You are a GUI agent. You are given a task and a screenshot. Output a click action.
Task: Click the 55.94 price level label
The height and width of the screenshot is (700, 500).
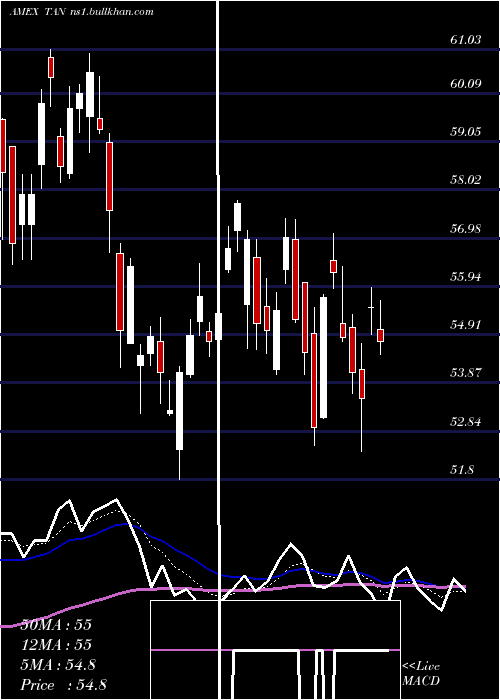click(x=466, y=277)
